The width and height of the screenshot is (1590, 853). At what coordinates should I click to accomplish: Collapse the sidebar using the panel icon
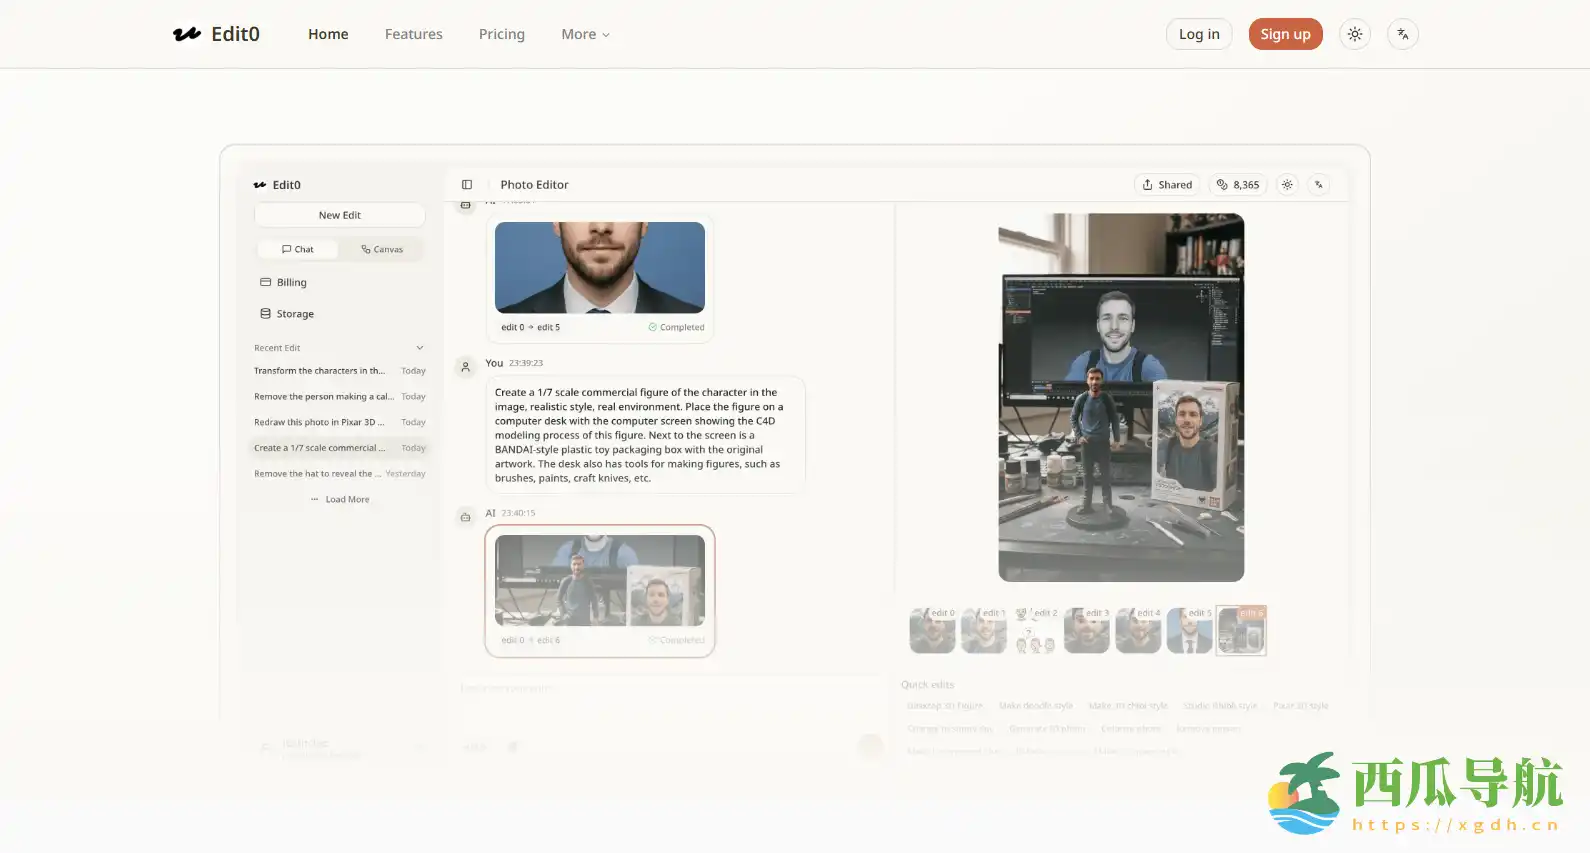click(x=467, y=185)
